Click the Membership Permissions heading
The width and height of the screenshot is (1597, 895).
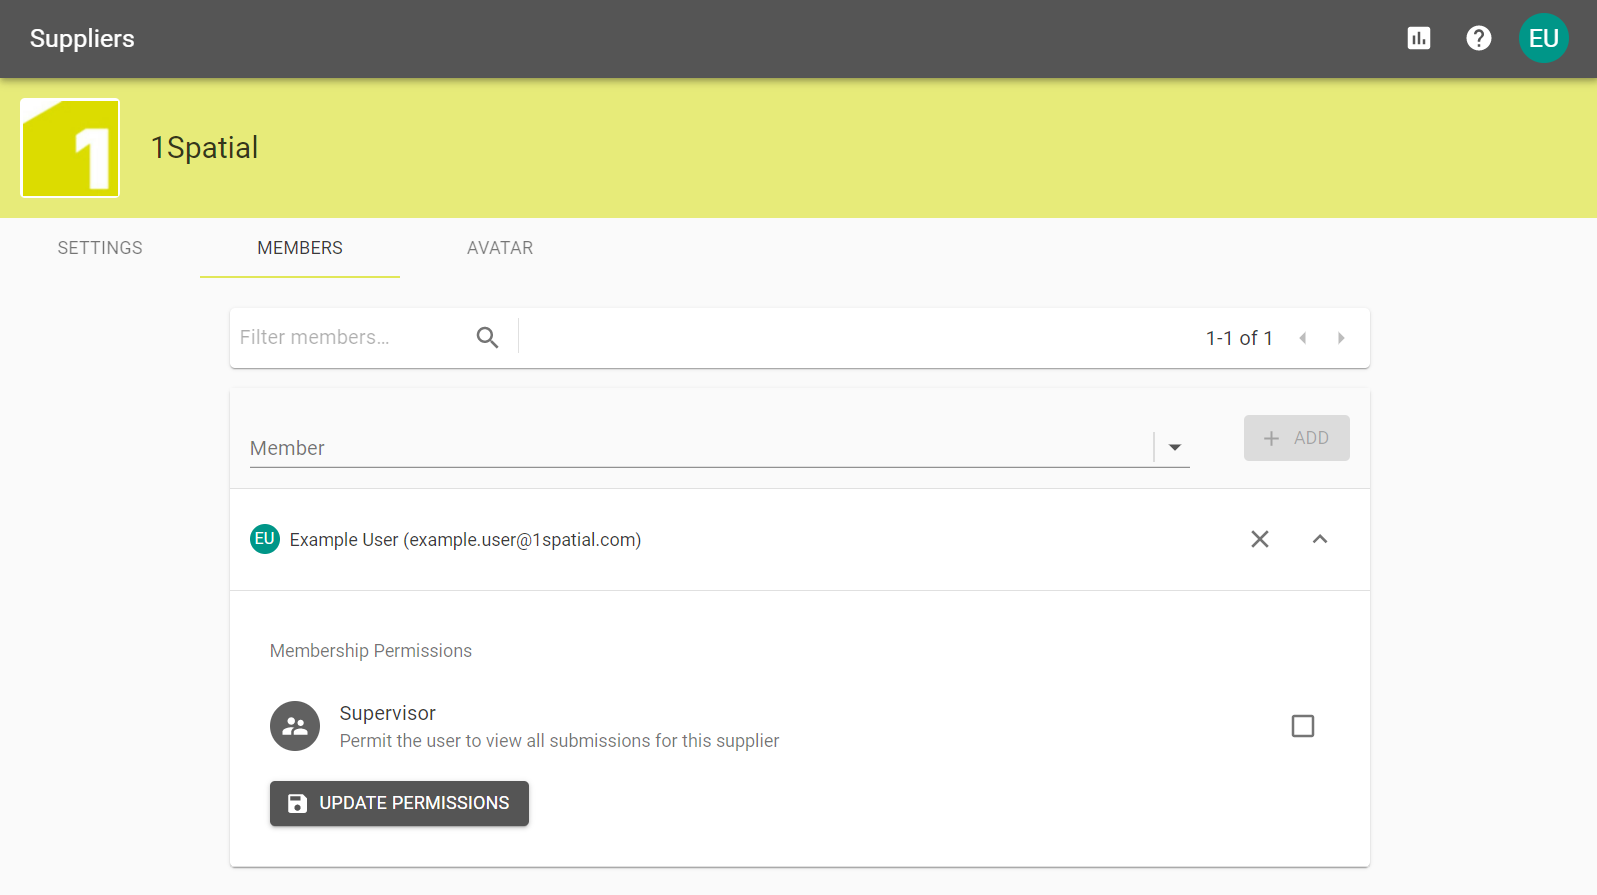point(371,651)
